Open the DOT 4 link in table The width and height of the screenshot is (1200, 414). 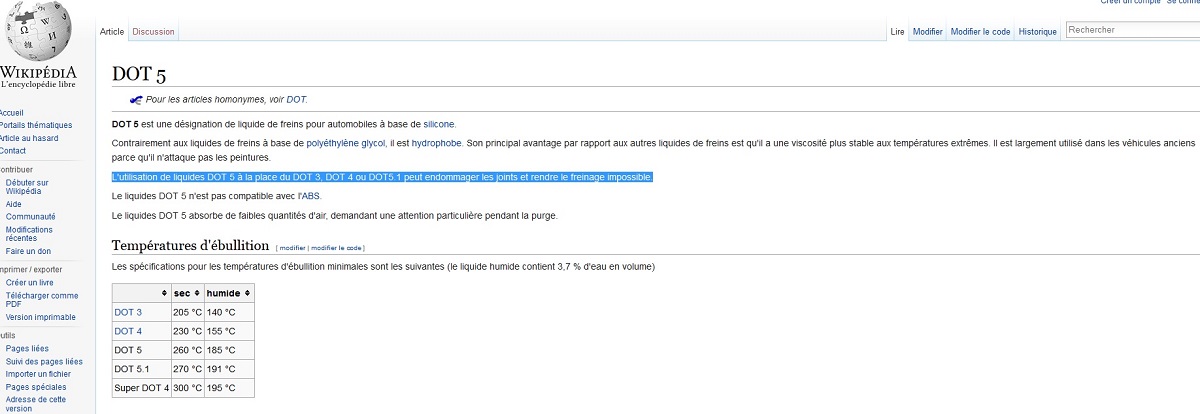pos(128,331)
